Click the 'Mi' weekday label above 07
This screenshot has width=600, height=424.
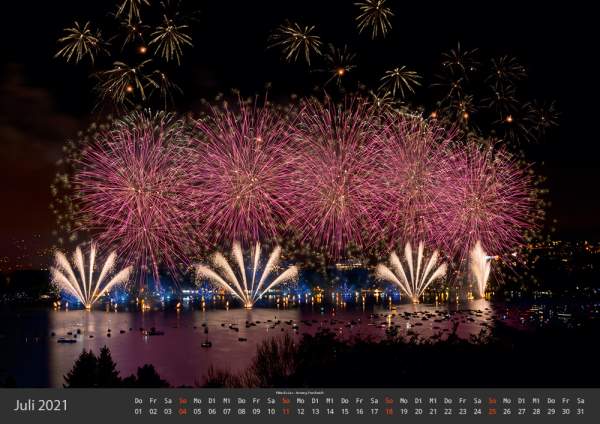(227, 401)
